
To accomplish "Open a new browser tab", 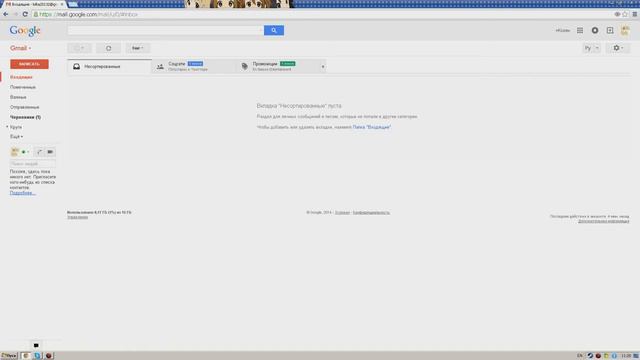I will tap(73, 4).
